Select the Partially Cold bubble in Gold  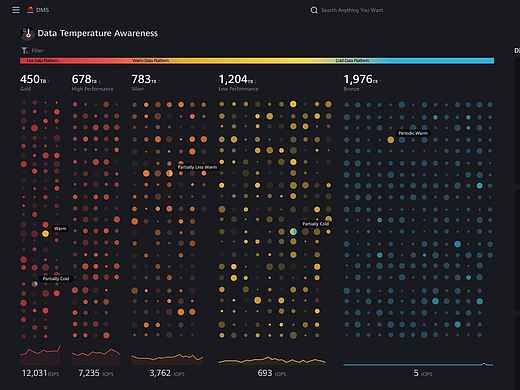(x=35, y=284)
